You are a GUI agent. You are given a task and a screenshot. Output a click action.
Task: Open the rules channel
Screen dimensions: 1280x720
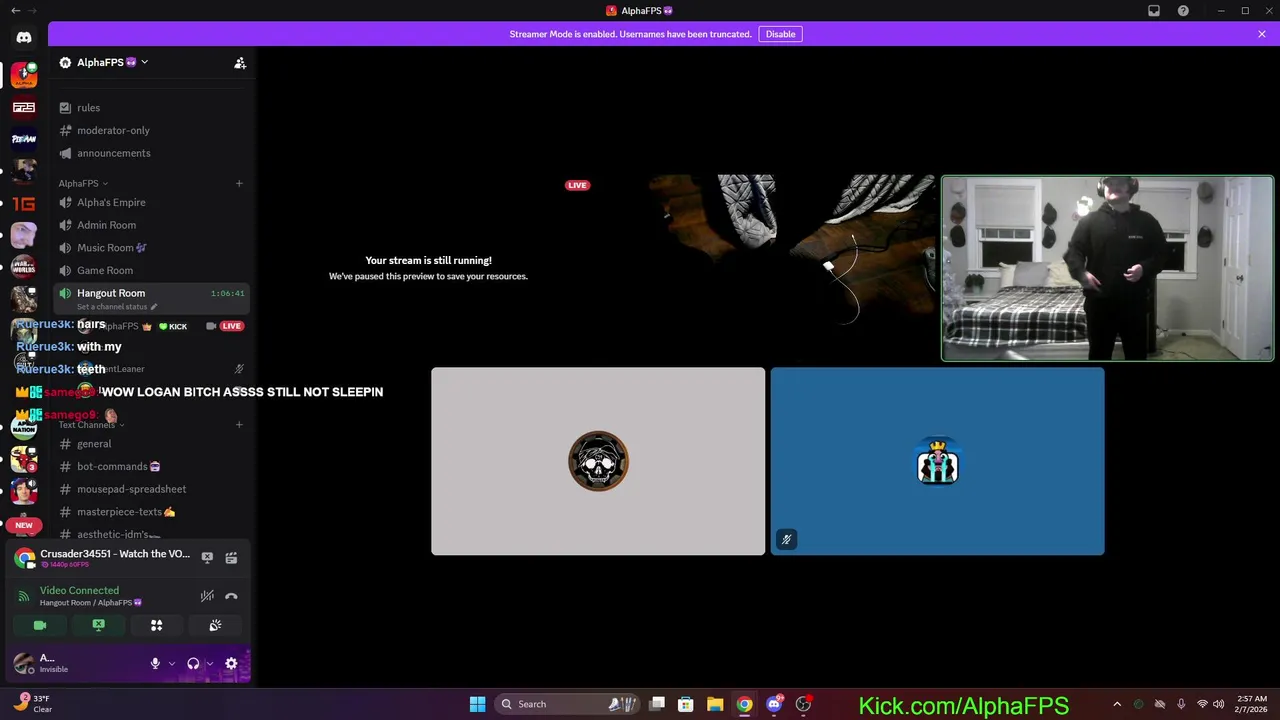pyautogui.click(x=88, y=108)
